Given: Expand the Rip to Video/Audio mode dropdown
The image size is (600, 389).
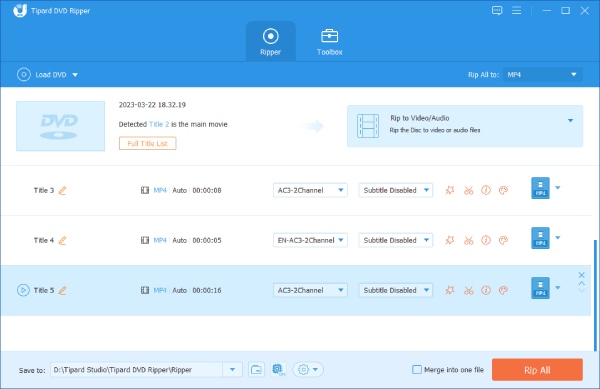Looking at the screenshot, I should coord(570,120).
